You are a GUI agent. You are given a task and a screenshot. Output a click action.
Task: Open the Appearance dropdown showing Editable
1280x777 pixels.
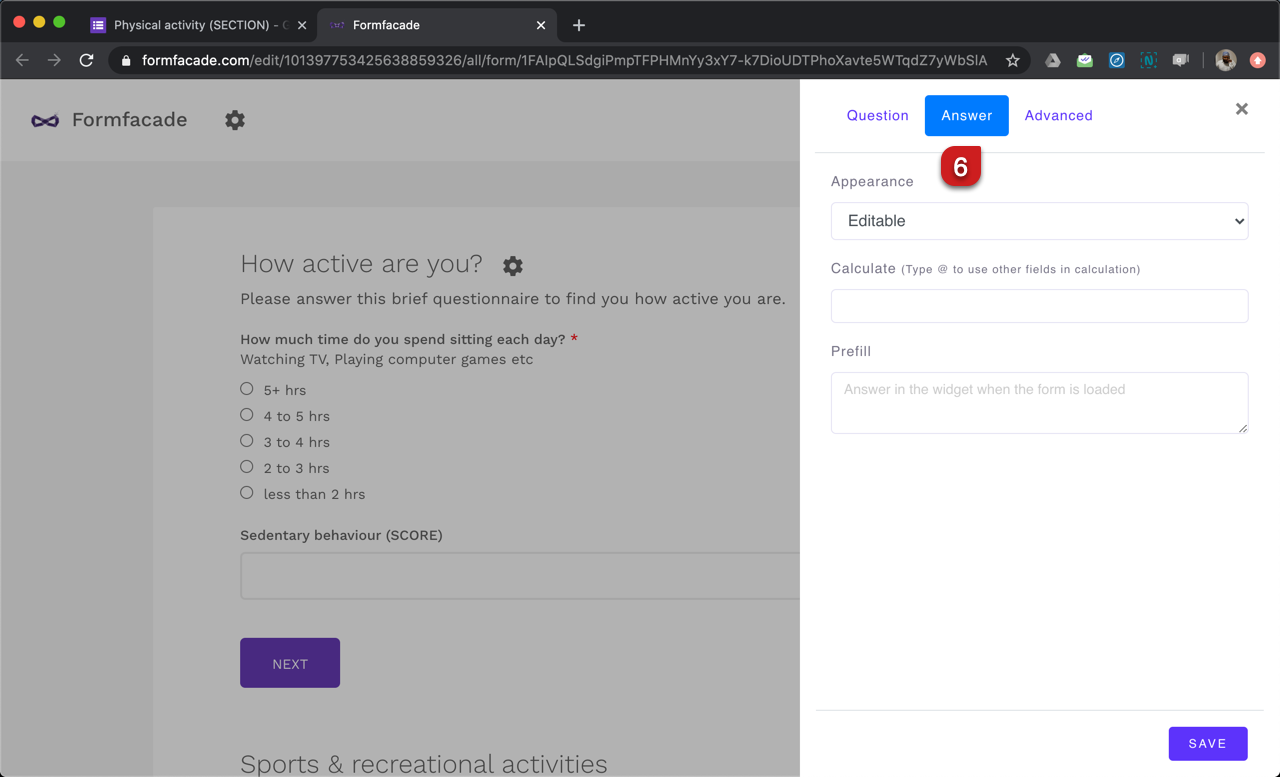(1039, 220)
